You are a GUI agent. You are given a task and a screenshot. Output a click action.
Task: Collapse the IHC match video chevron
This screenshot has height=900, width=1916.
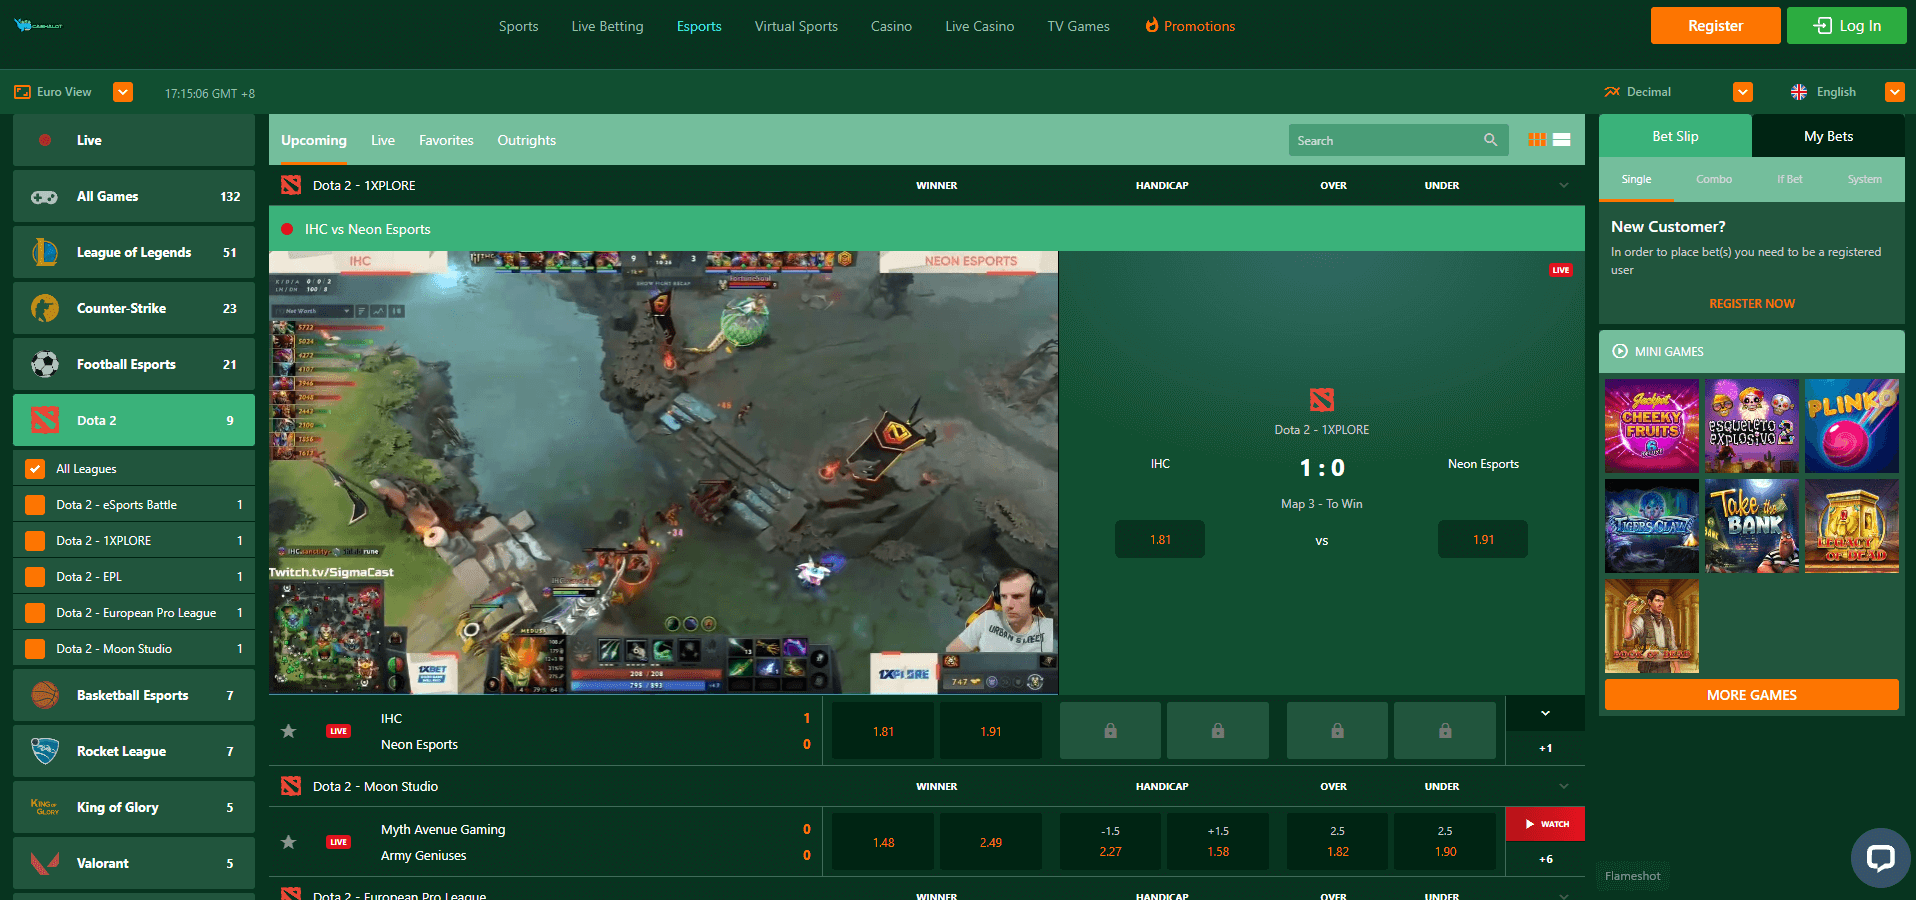click(x=1545, y=713)
